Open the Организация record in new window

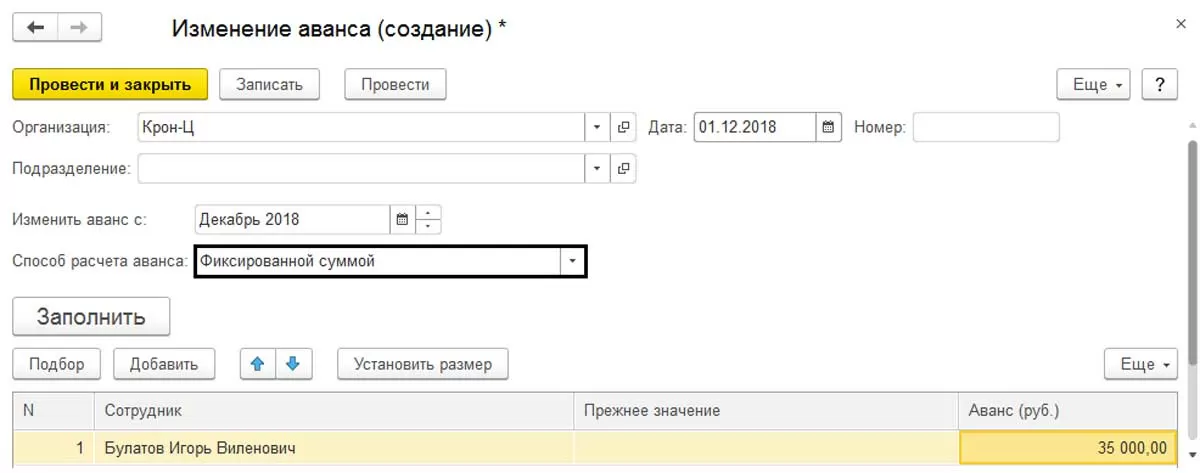[623, 128]
